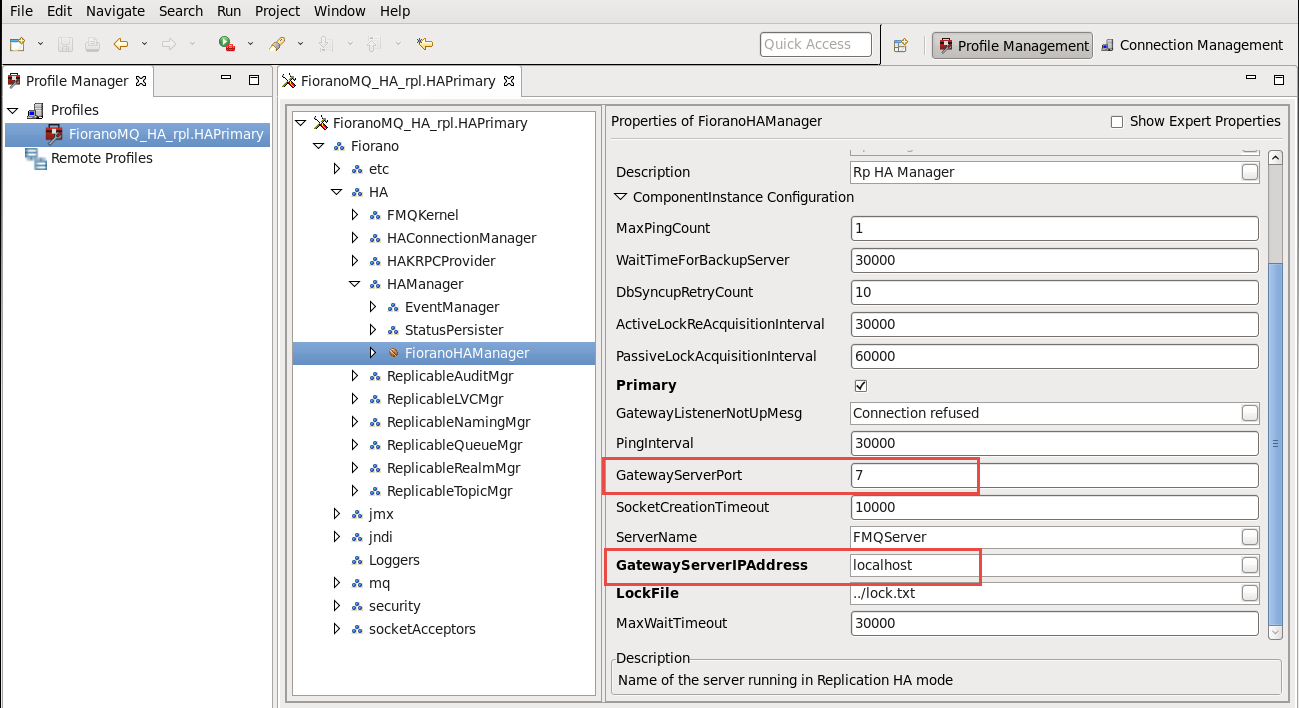Click the Forward navigation arrow icon

coord(169,44)
